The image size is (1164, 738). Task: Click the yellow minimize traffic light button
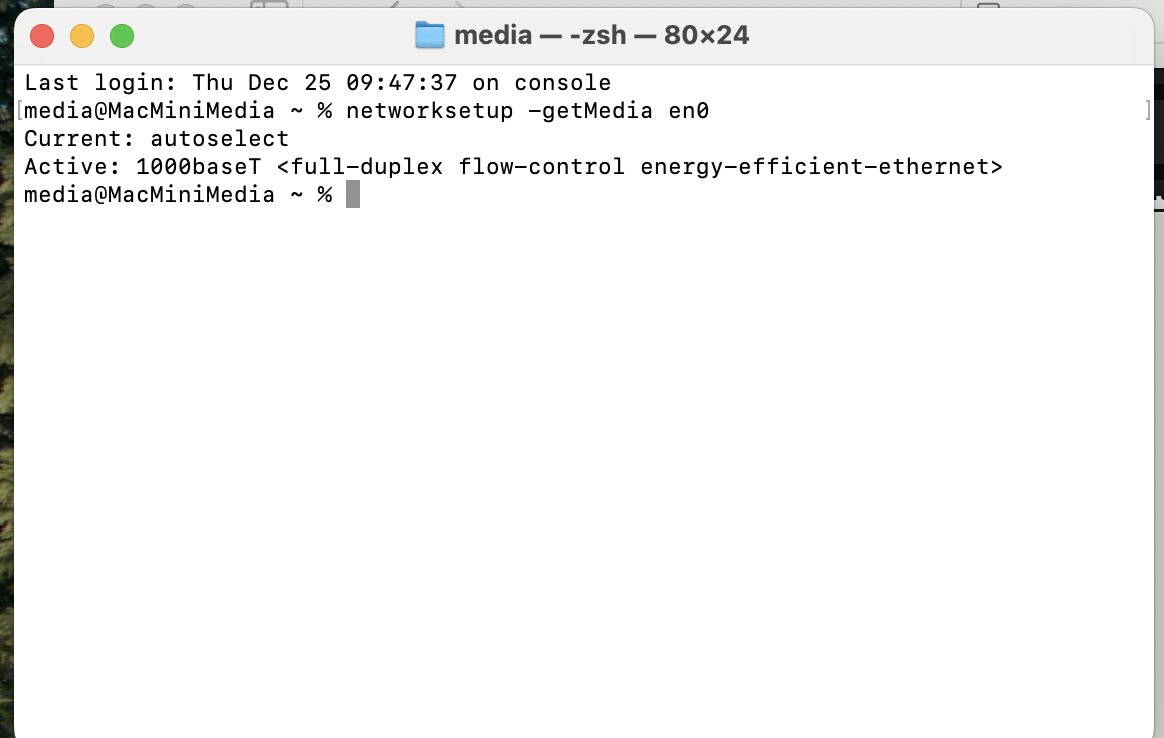81,34
